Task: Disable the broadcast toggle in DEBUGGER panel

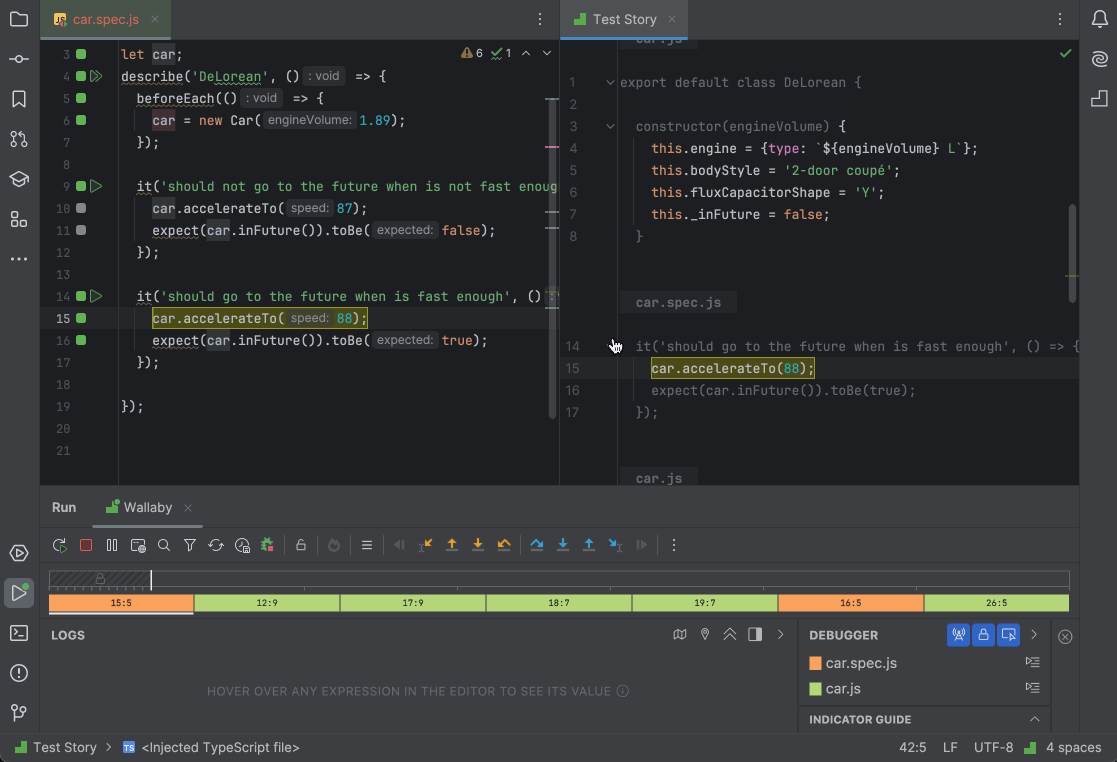Action: point(958,634)
